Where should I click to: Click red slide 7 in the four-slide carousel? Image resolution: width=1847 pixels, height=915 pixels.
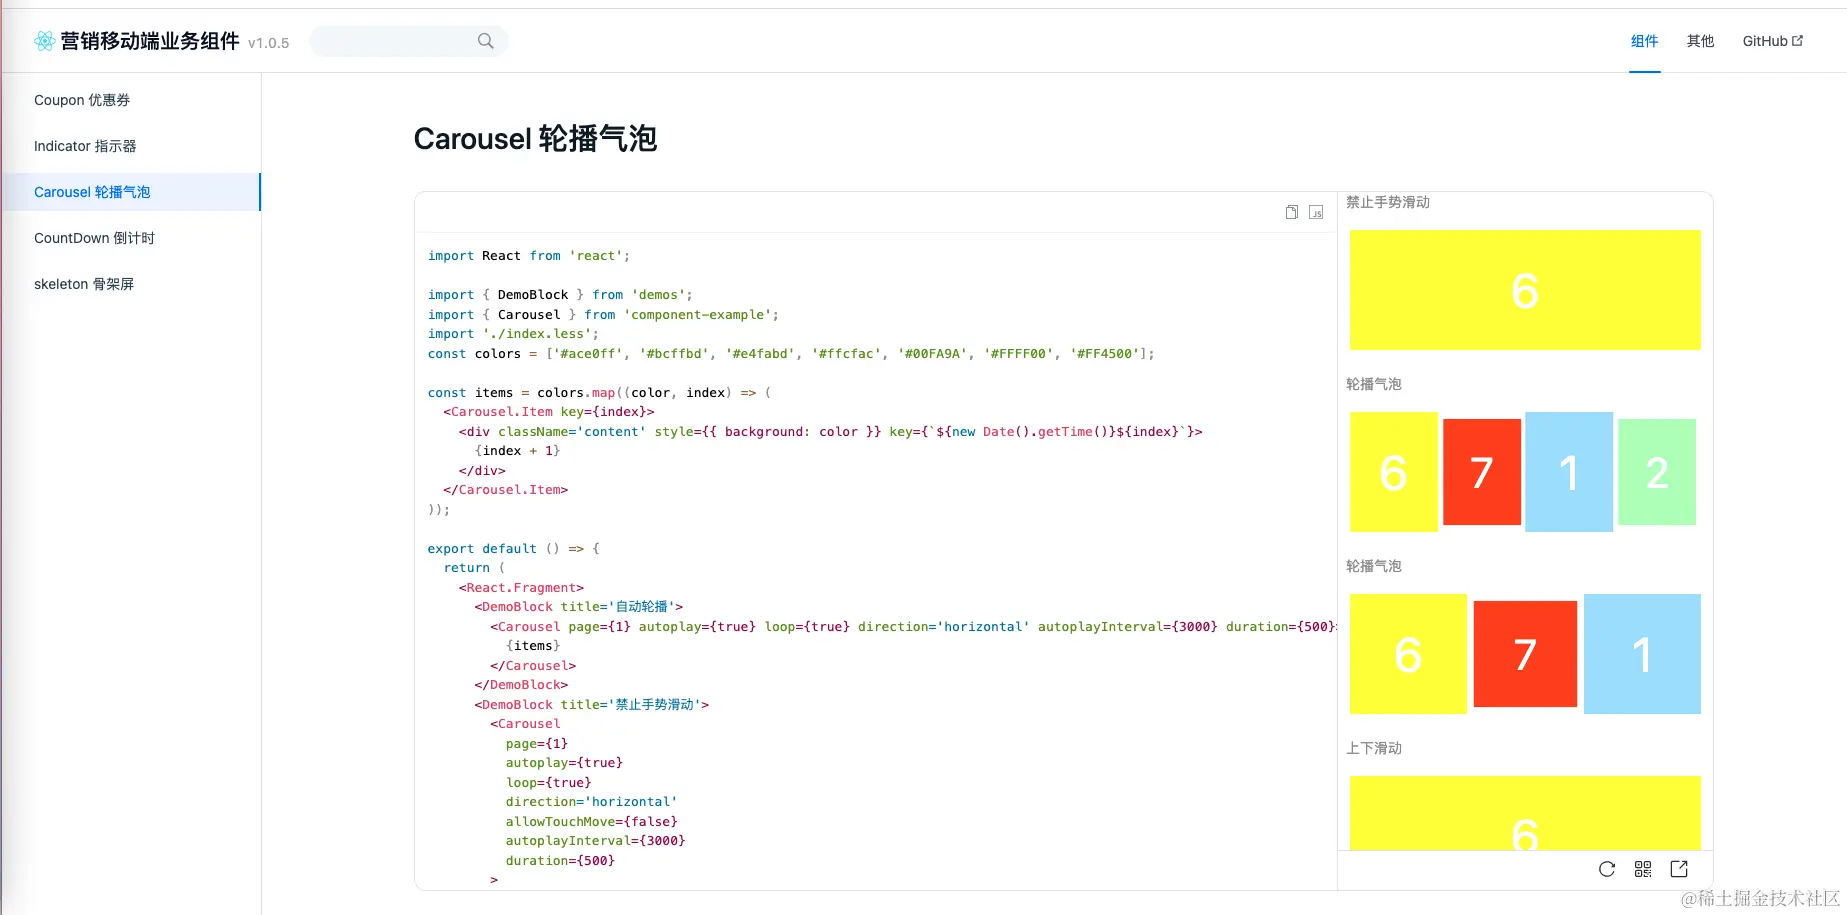(x=1482, y=472)
